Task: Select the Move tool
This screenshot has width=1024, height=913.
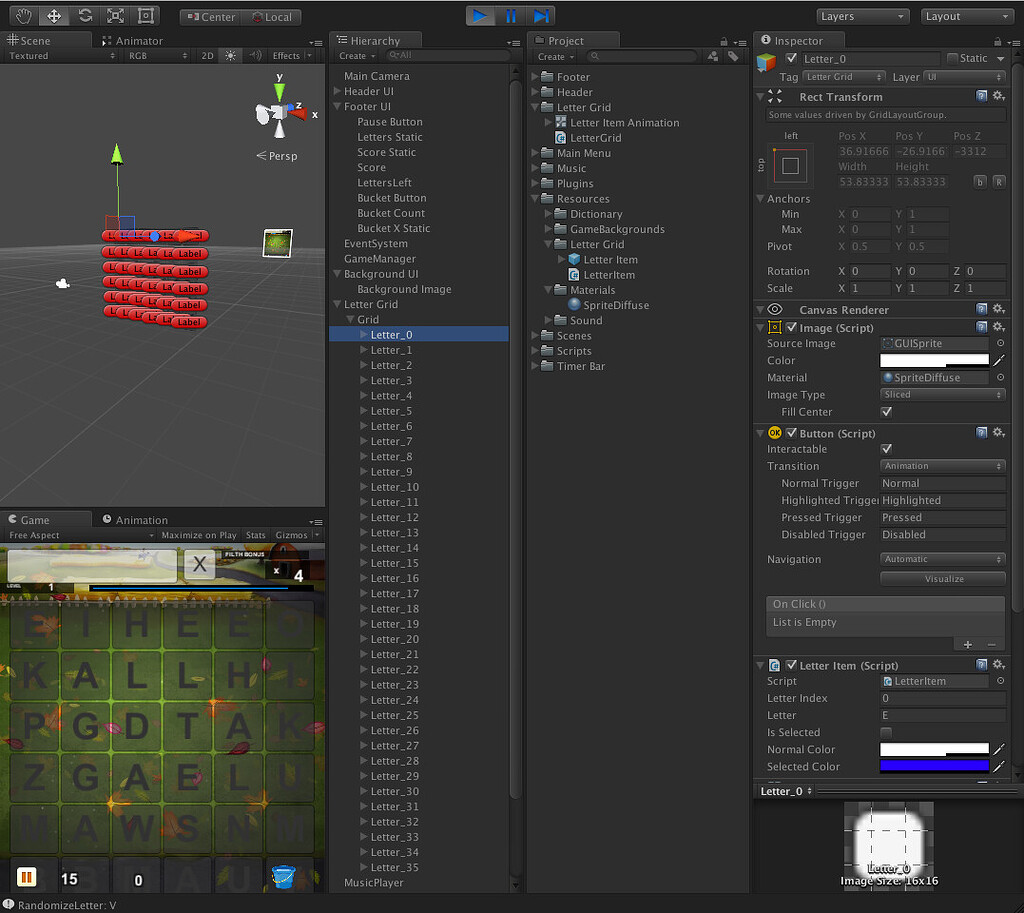Action: tap(53, 16)
